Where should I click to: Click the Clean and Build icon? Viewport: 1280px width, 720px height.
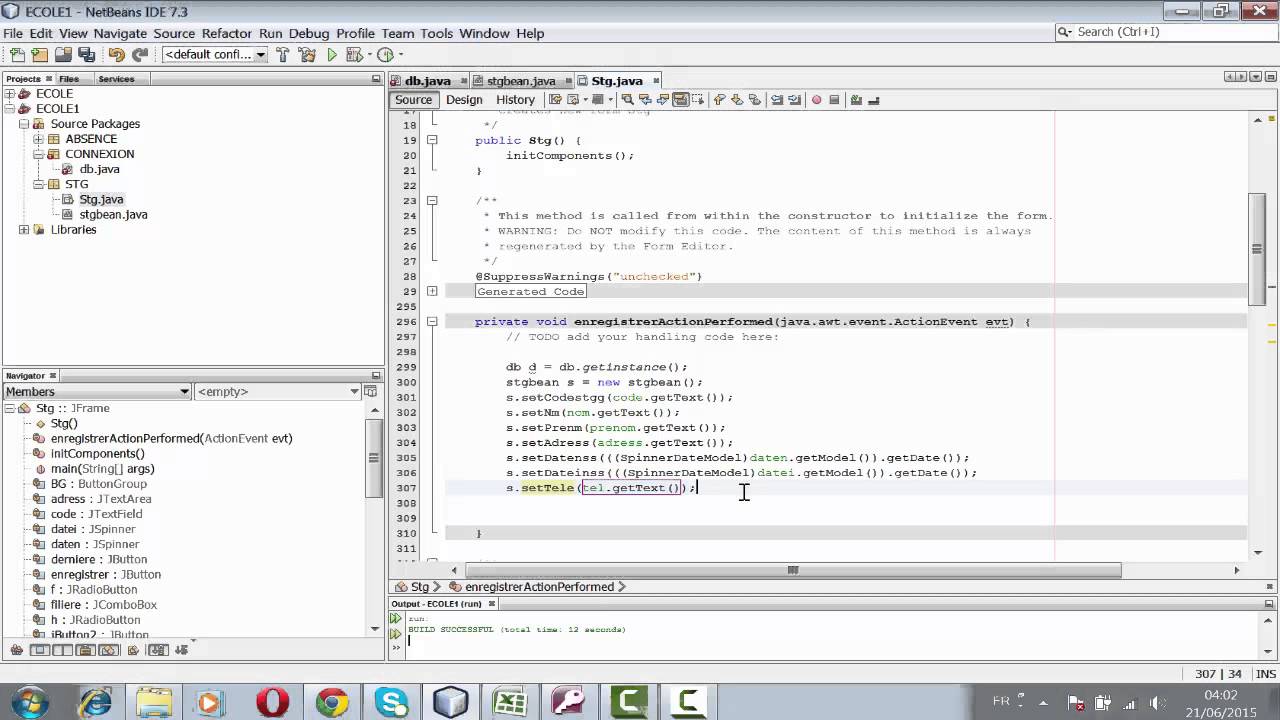[x=307, y=55]
